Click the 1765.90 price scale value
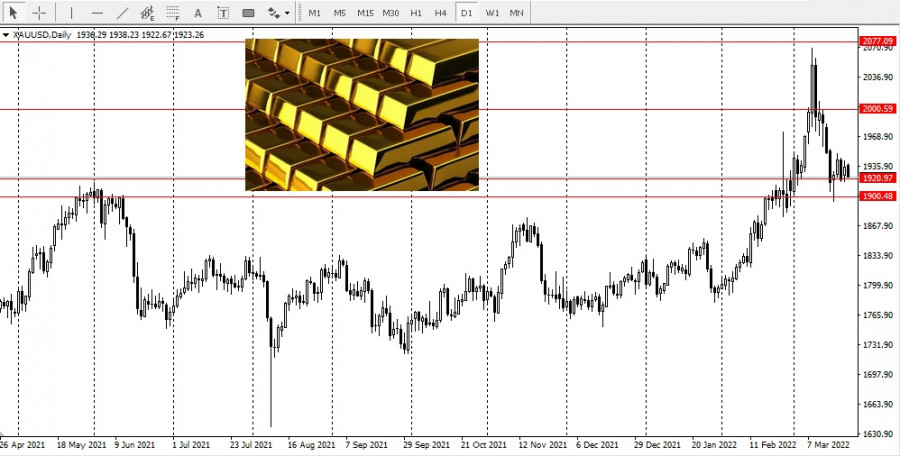 tap(878, 315)
